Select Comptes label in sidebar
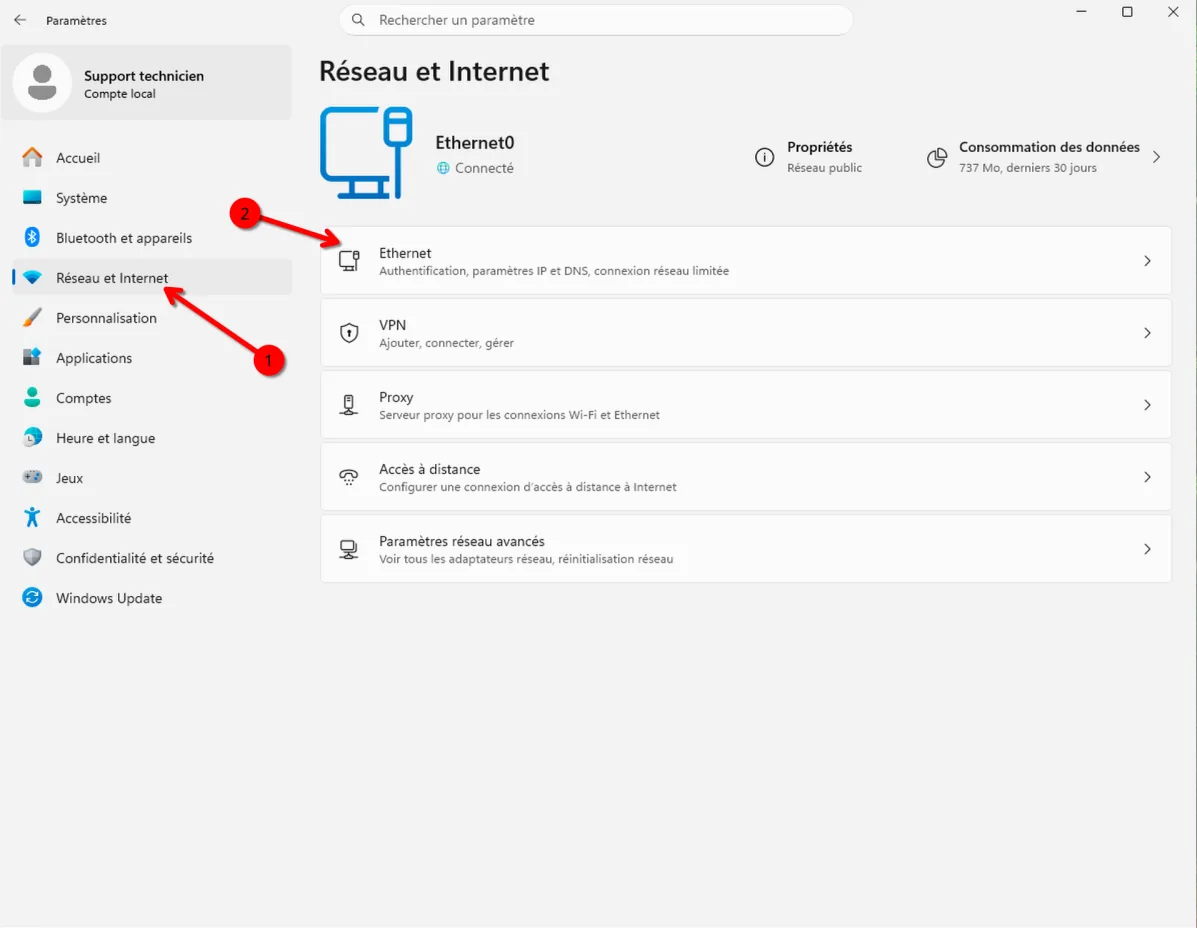The height and width of the screenshot is (928, 1197). pyautogui.click(x=83, y=398)
